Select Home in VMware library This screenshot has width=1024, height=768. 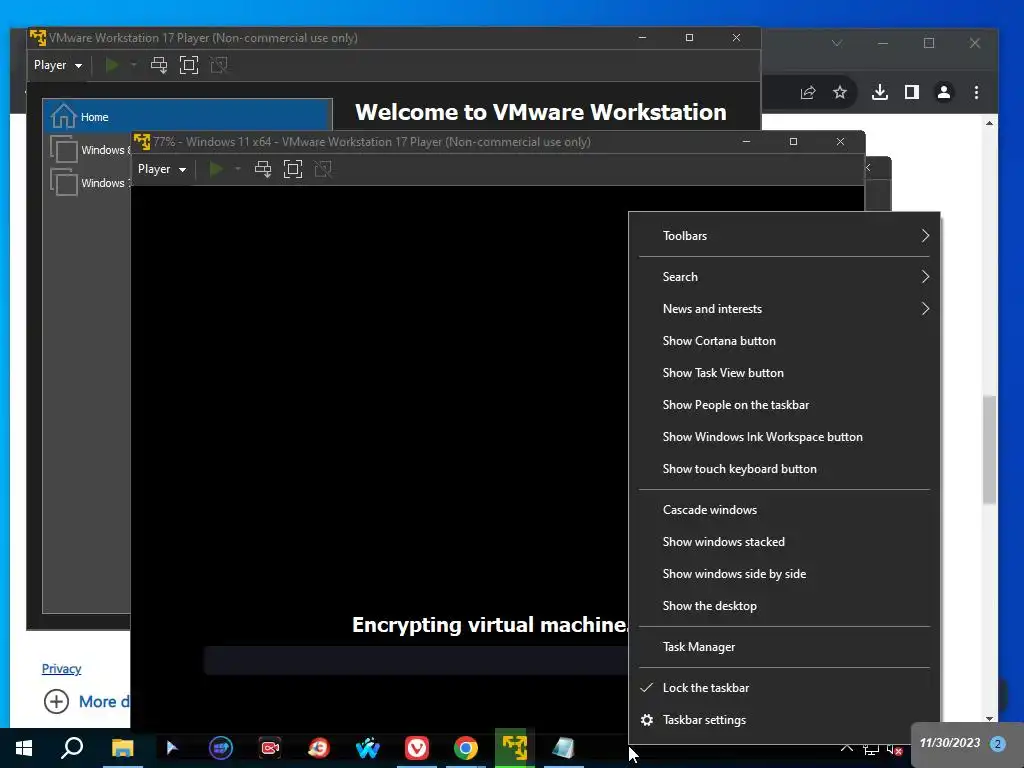pos(187,117)
